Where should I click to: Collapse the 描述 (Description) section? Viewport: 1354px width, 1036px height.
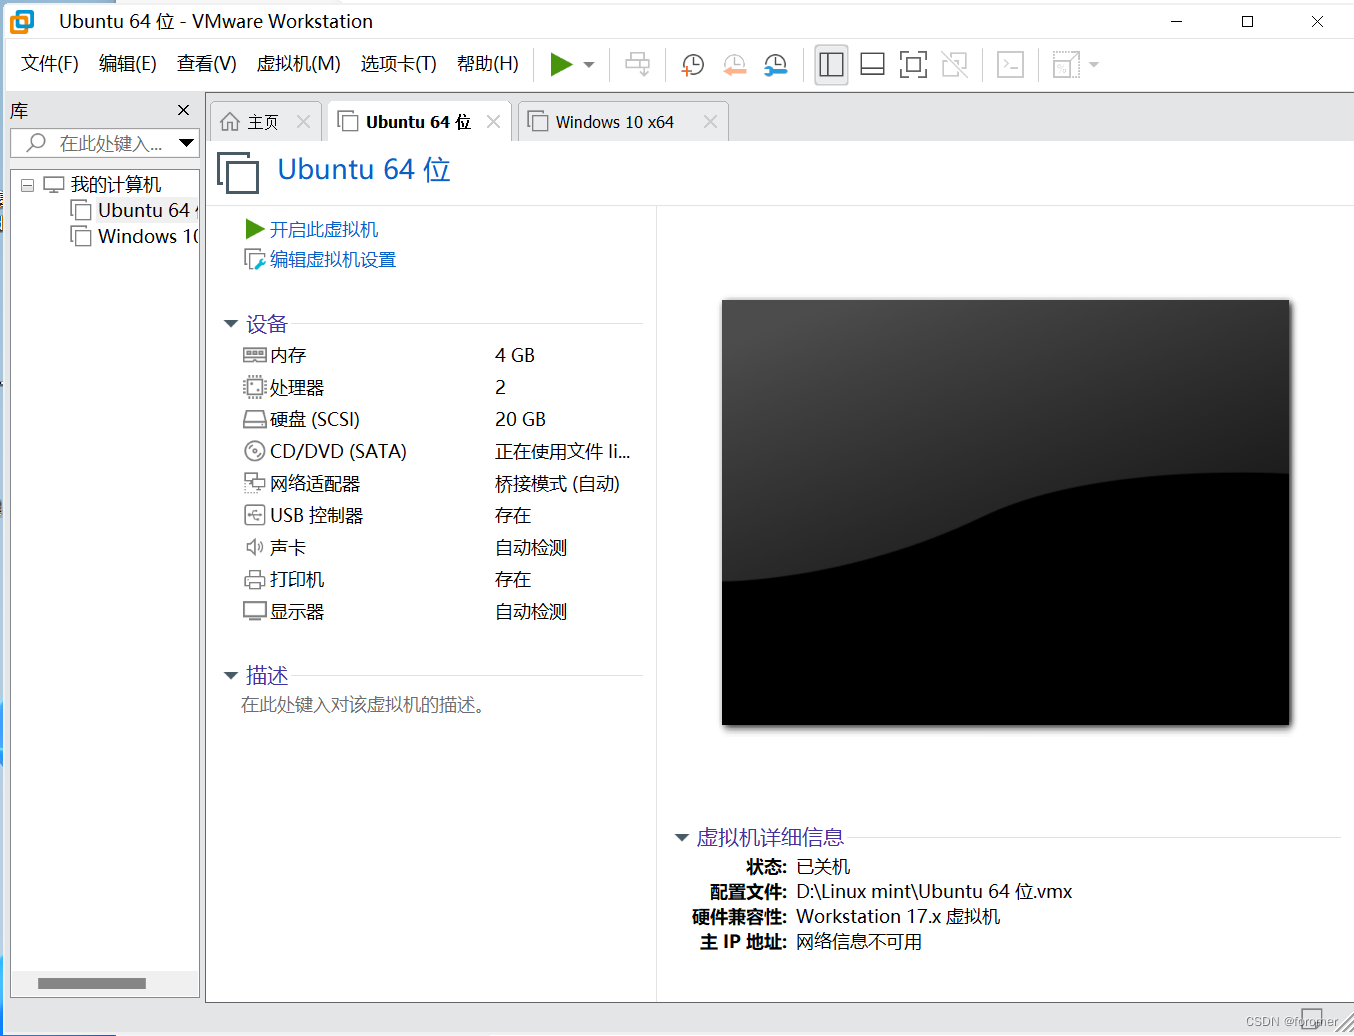(x=231, y=675)
